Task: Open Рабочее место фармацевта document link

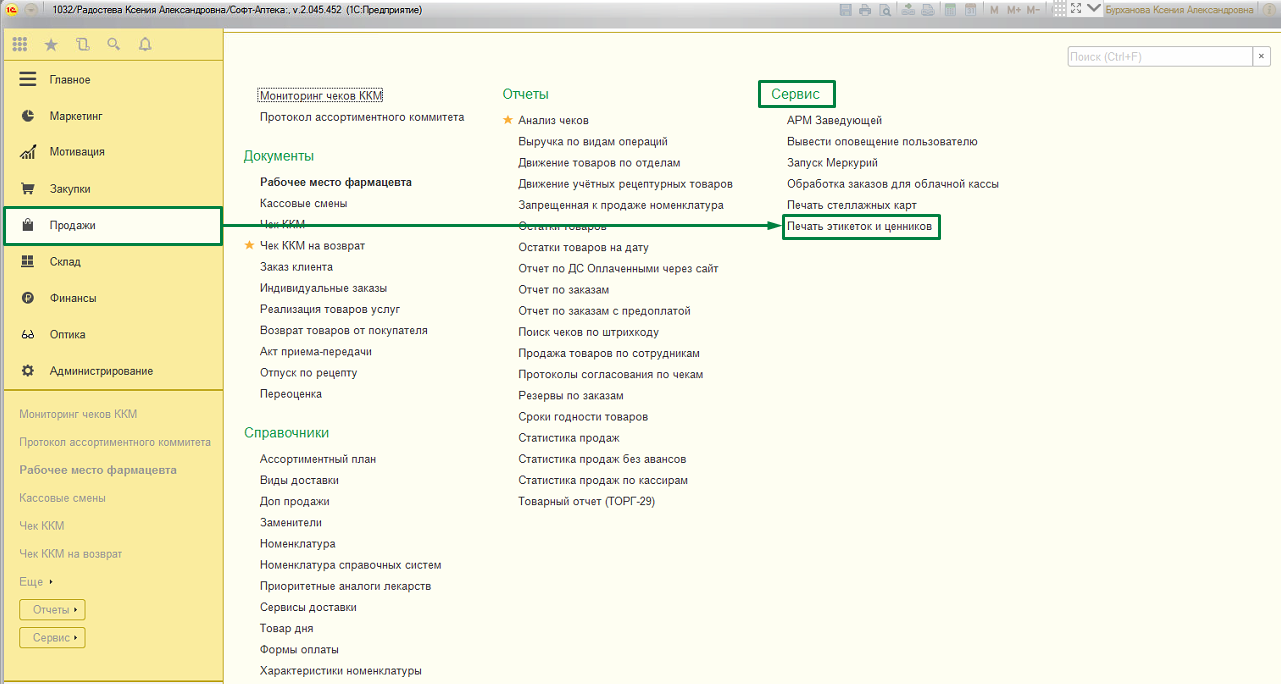Action: tap(335, 182)
